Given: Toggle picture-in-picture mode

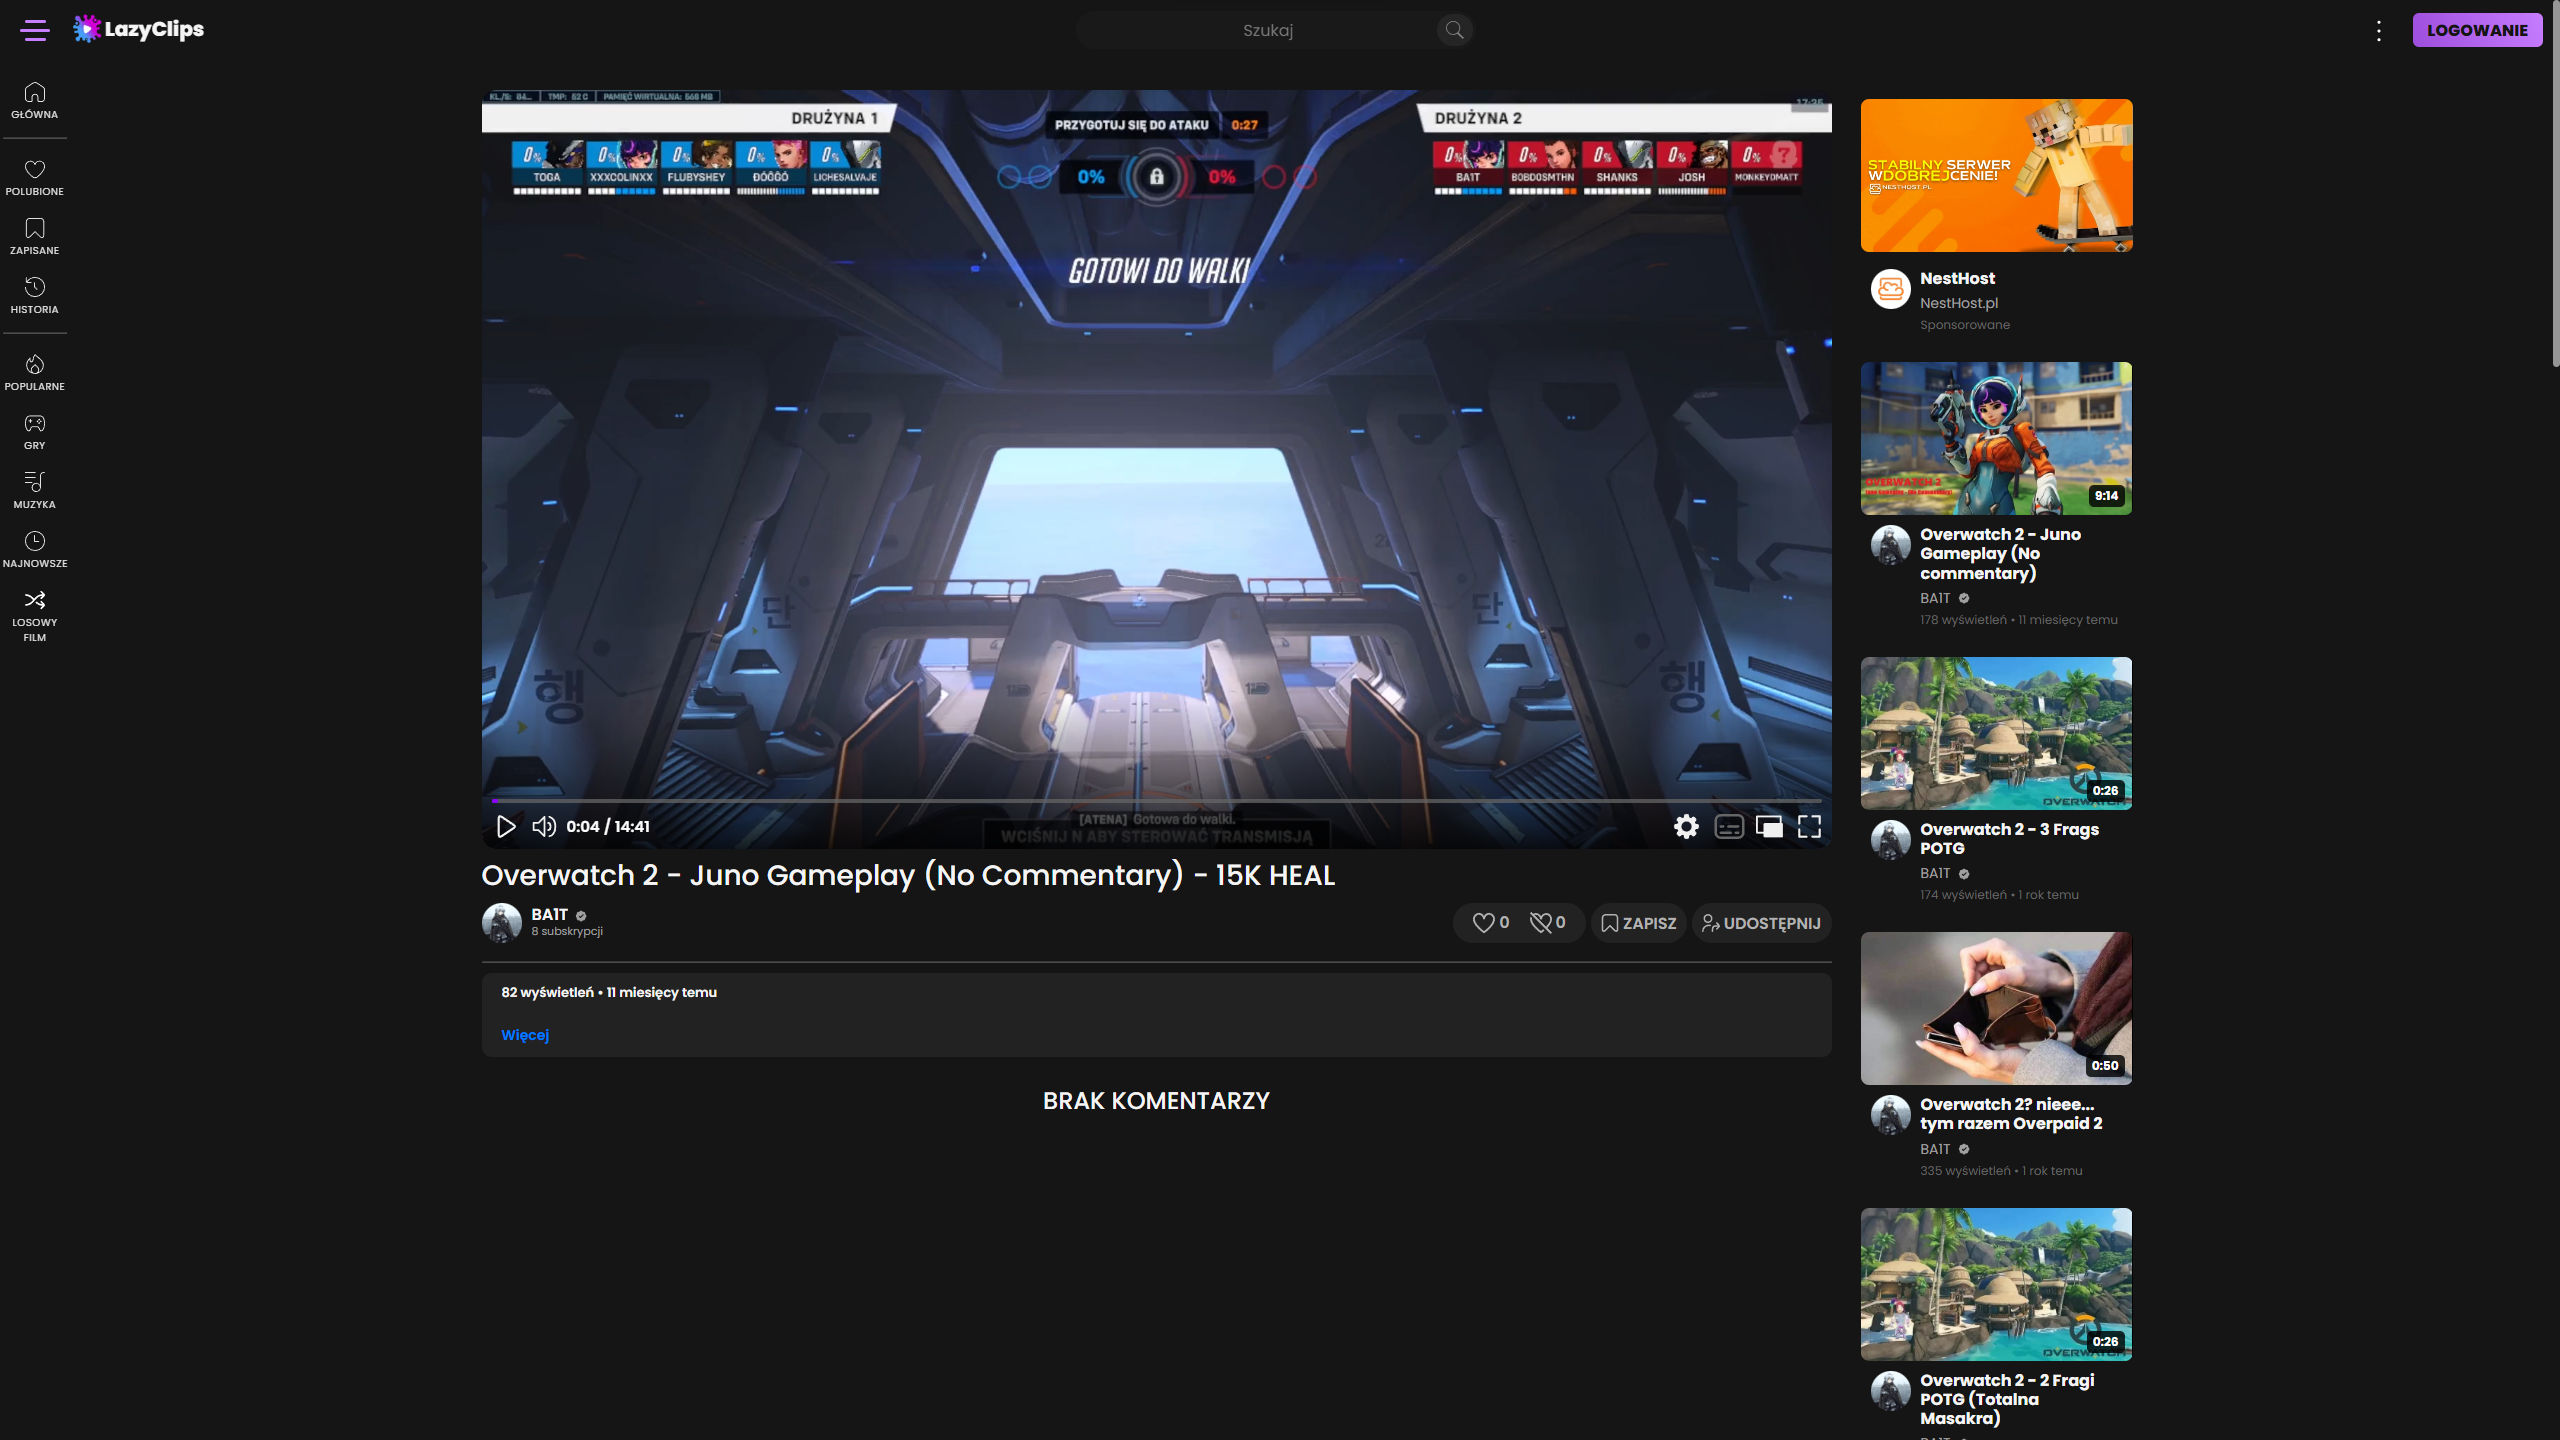Looking at the screenshot, I should coord(1769,826).
